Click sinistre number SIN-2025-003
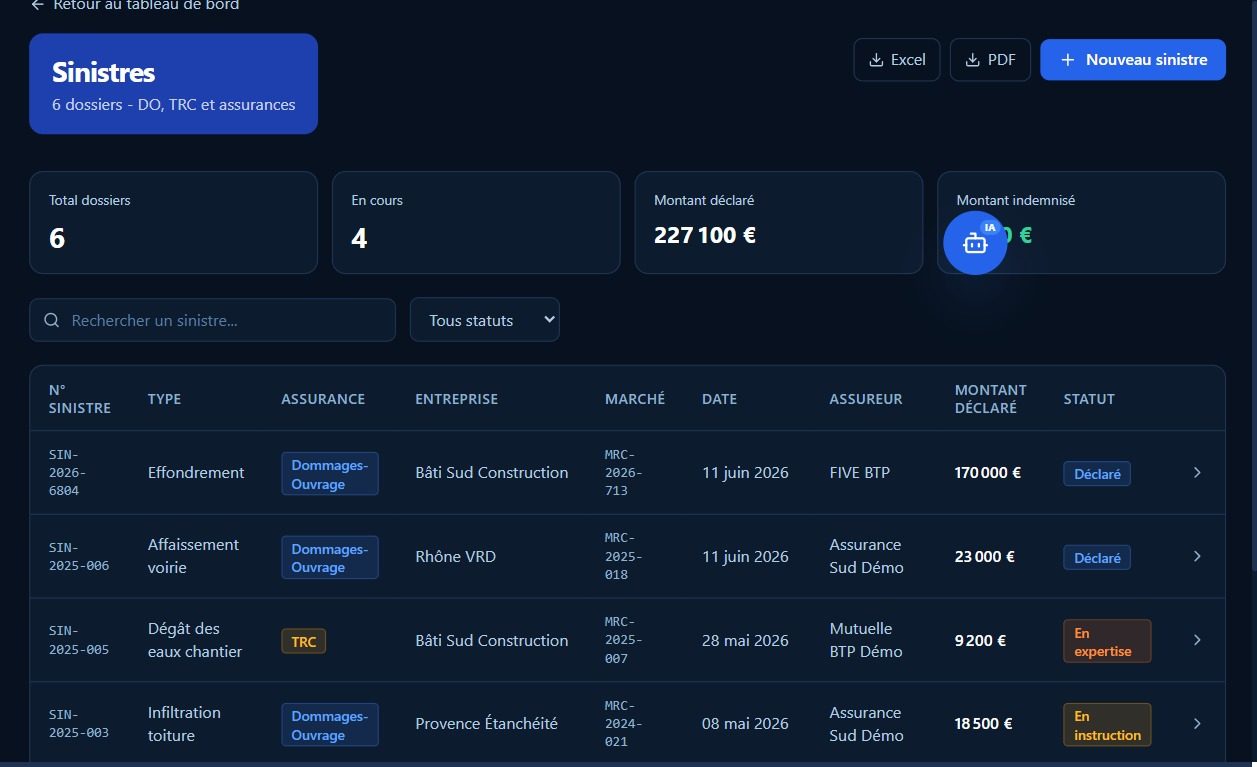The height and width of the screenshot is (767, 1257). tap(79, 723)
